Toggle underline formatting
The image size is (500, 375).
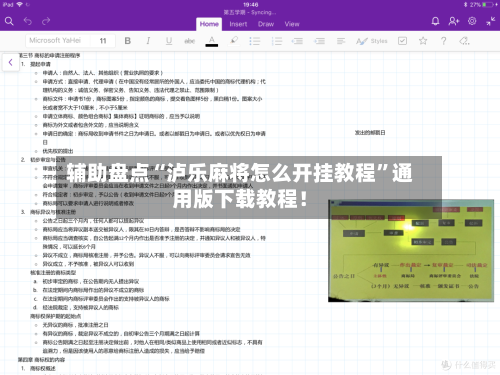[169, 41]
